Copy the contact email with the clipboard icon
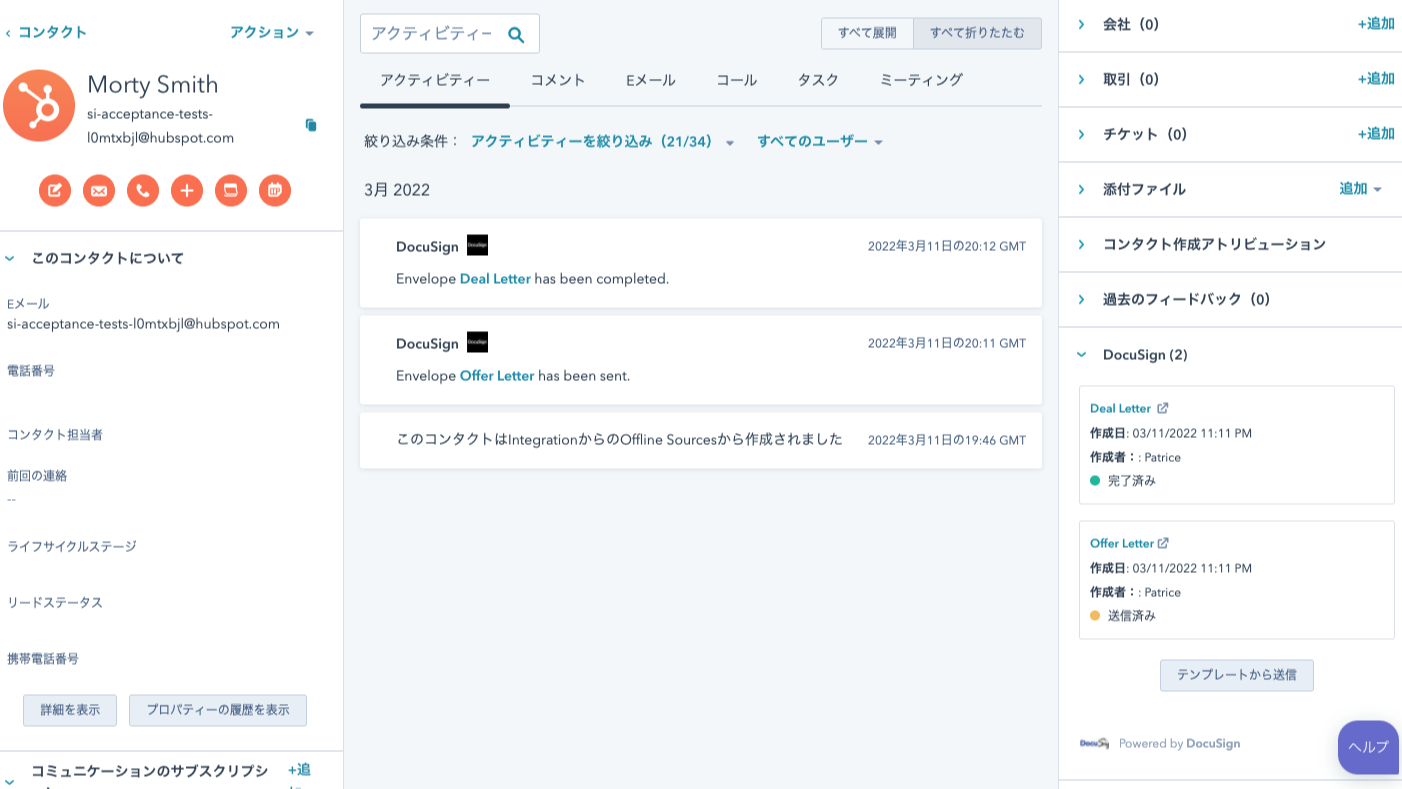This screenshot has height=789, width=1402. tap(311, 125)
